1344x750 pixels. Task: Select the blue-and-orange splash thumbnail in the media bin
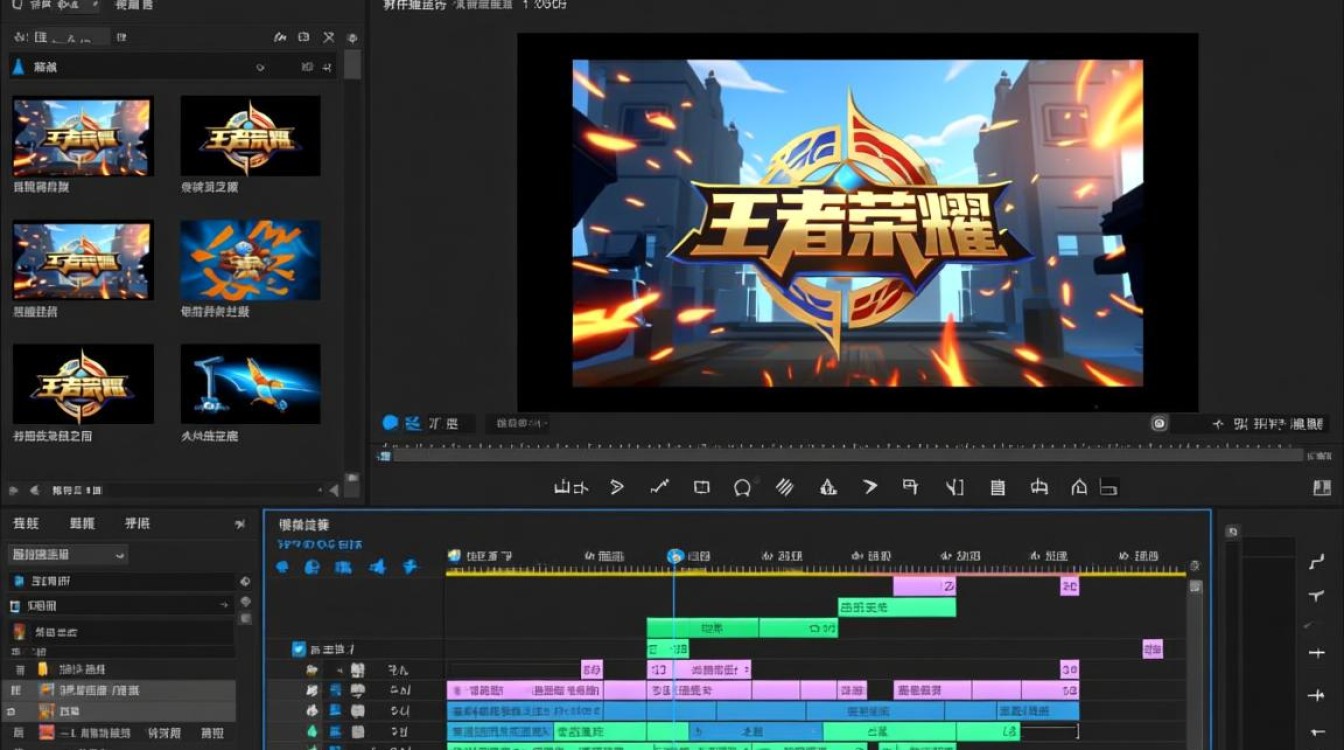coord(250,260)
